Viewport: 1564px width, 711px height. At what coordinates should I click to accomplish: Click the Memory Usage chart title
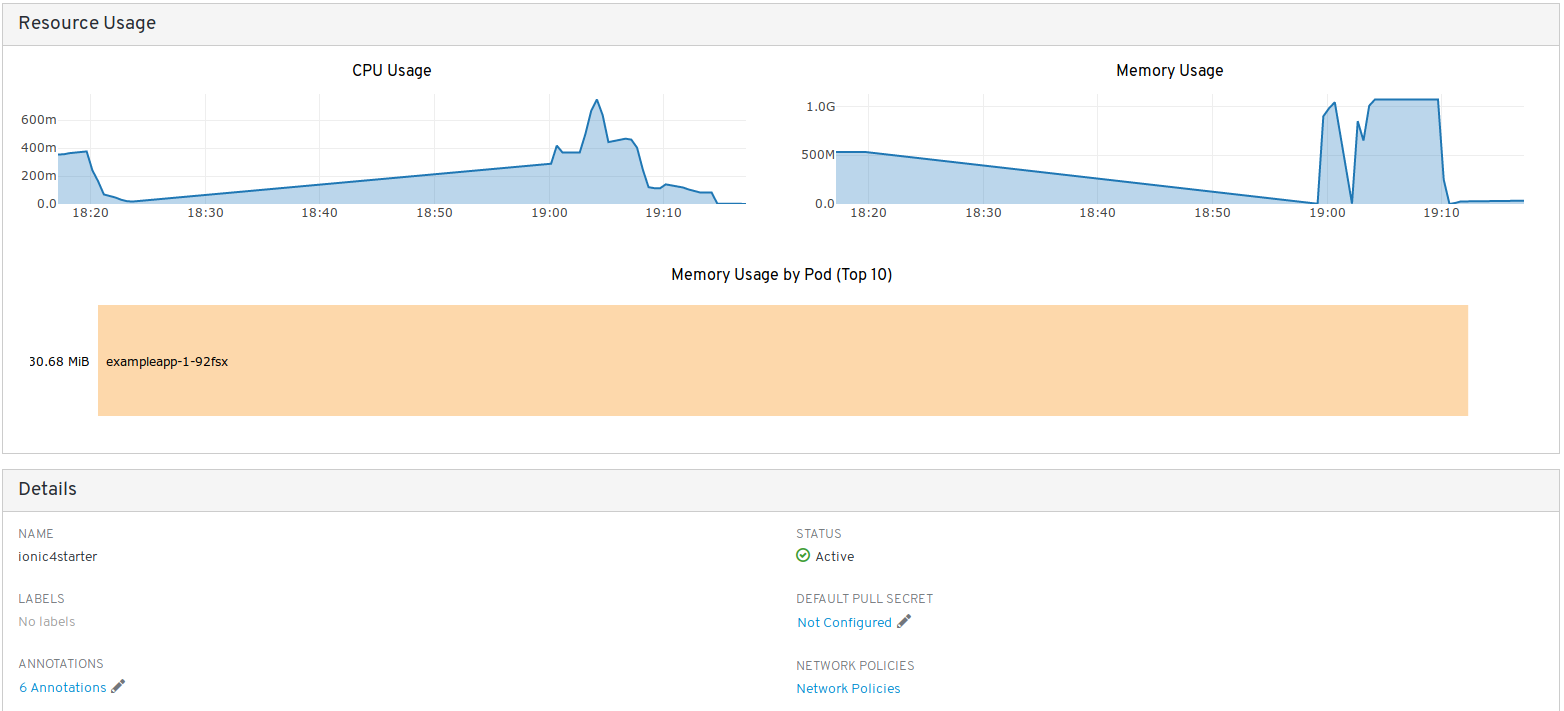1169,71
